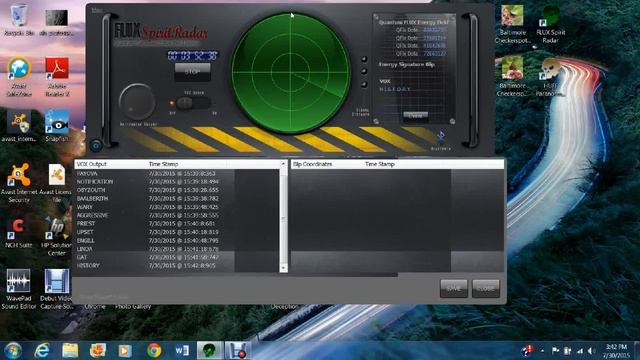Viewport: 640px width, 360px height.
Task: Open Avast SafeZone desktop shortcut
Action: pos(19,77)
